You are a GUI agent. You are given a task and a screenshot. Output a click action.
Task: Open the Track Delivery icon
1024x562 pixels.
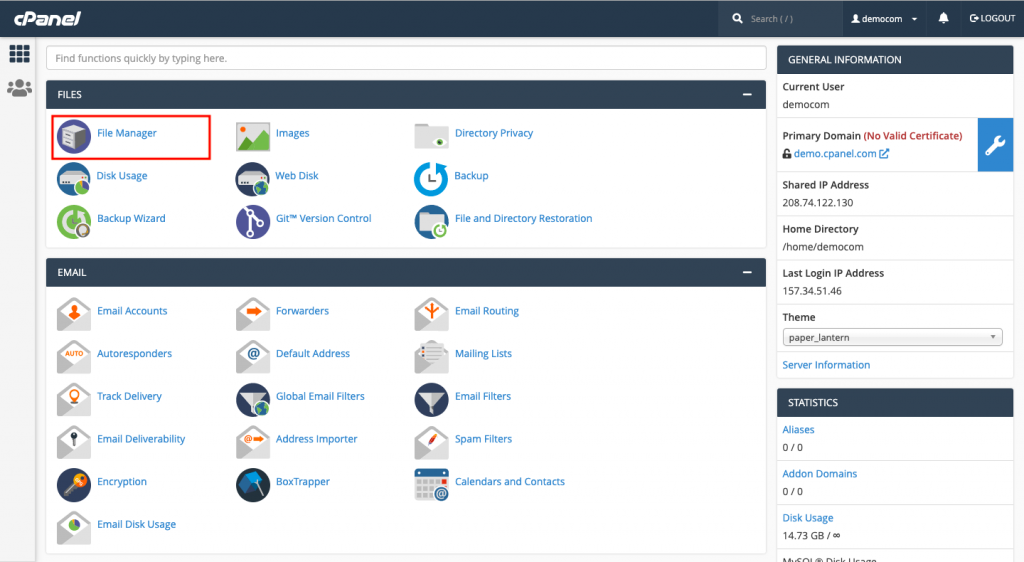click(x=74, y=399)
